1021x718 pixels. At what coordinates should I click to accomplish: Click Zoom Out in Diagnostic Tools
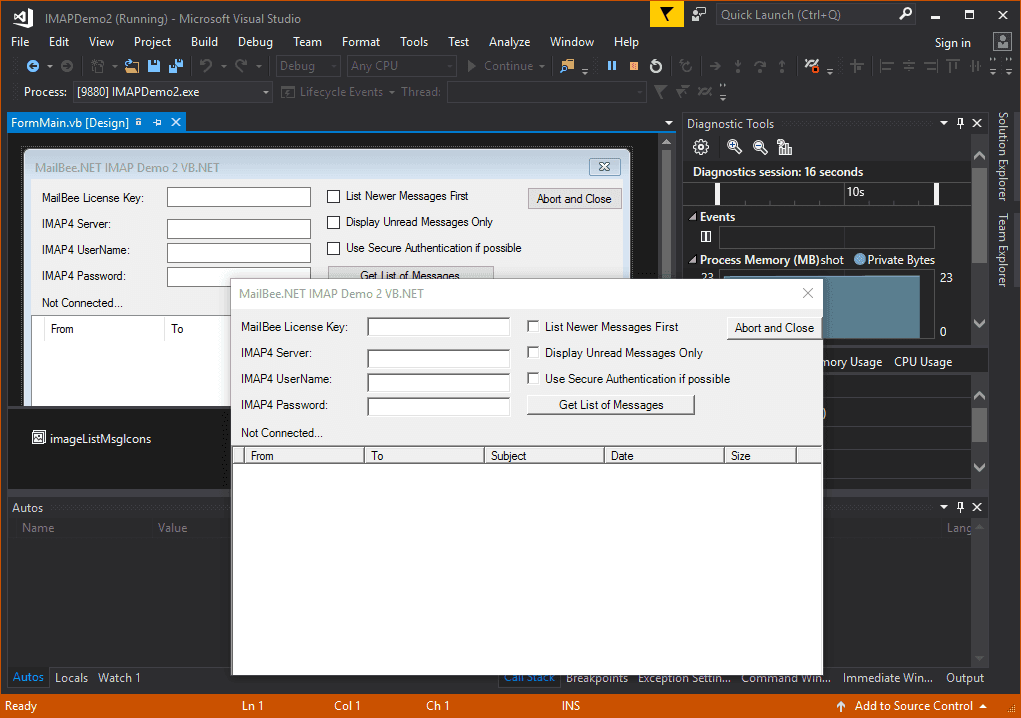point(760,147)
